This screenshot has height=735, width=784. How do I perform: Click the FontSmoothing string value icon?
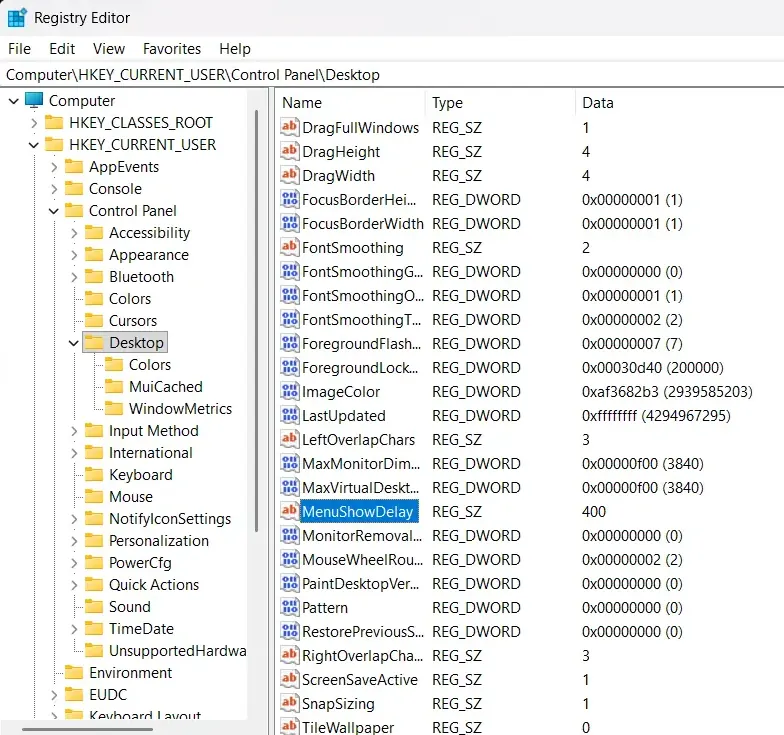tap(290, 247)
